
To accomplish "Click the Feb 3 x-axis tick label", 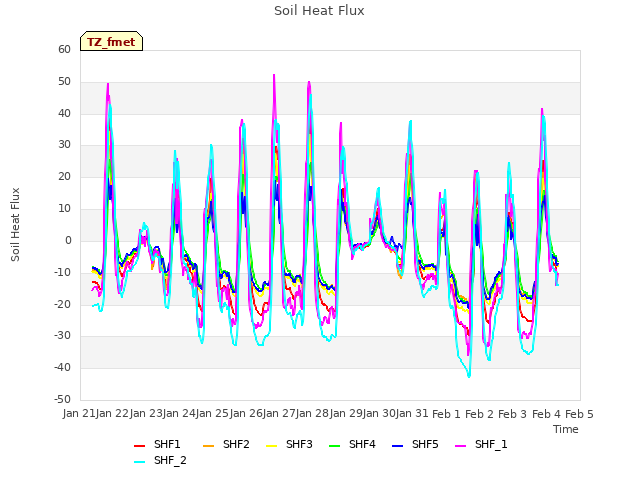I will click(513, 414).
